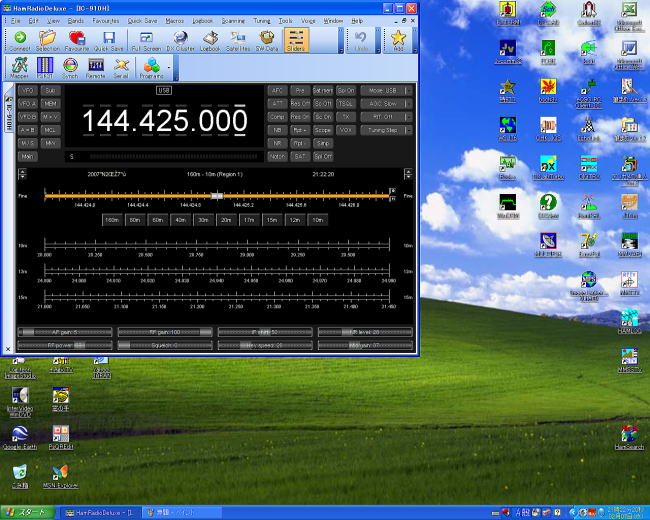
Task: Open the Tuning Step dropdown
Action: coord(386,130)
